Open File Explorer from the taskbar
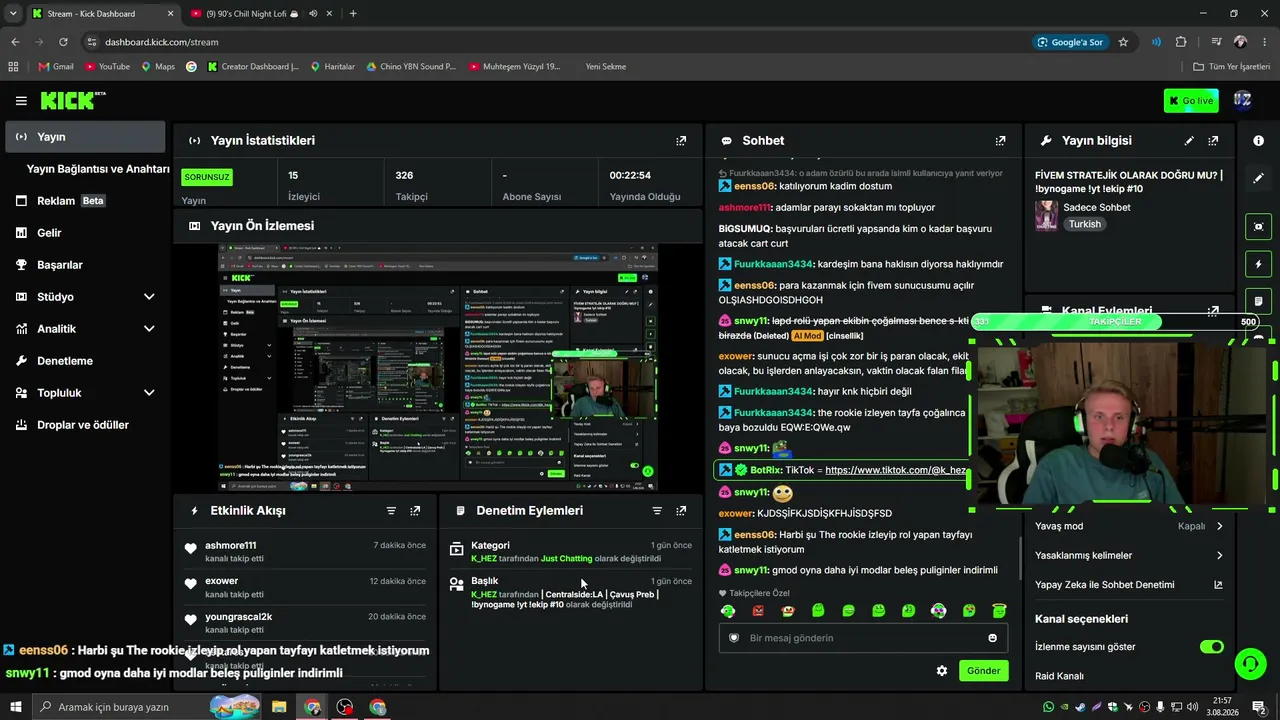Viewport: 1280px width, 720px height. click(279, 707)
